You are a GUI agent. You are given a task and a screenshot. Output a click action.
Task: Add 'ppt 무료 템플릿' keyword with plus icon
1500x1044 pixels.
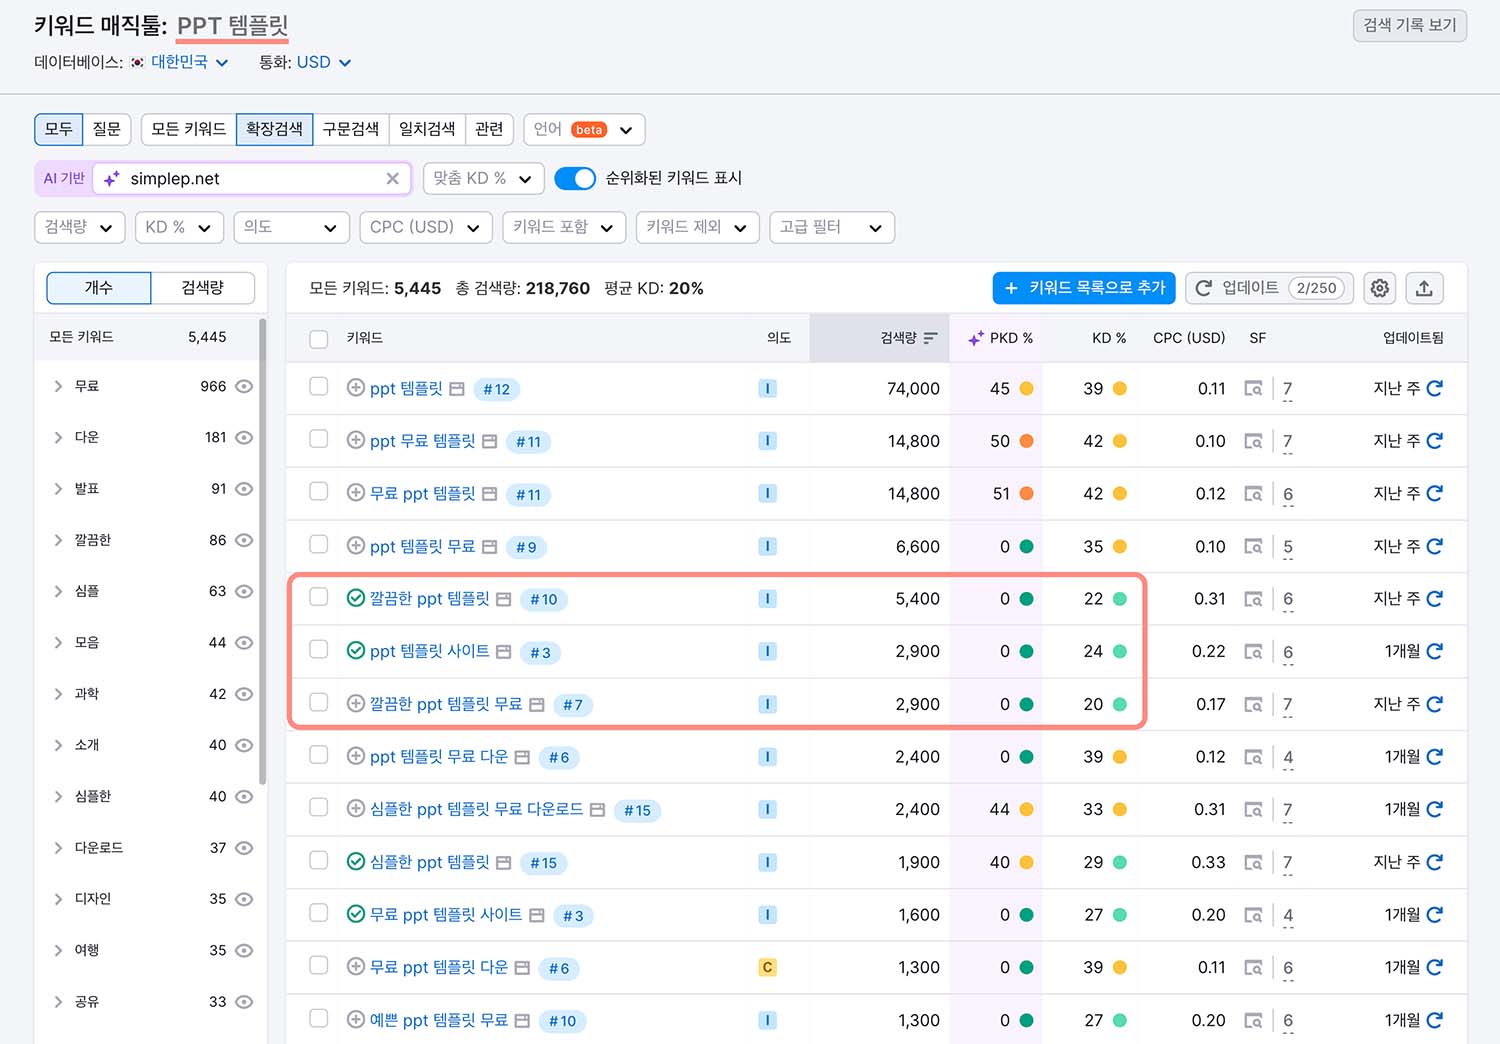coord(355,441)
